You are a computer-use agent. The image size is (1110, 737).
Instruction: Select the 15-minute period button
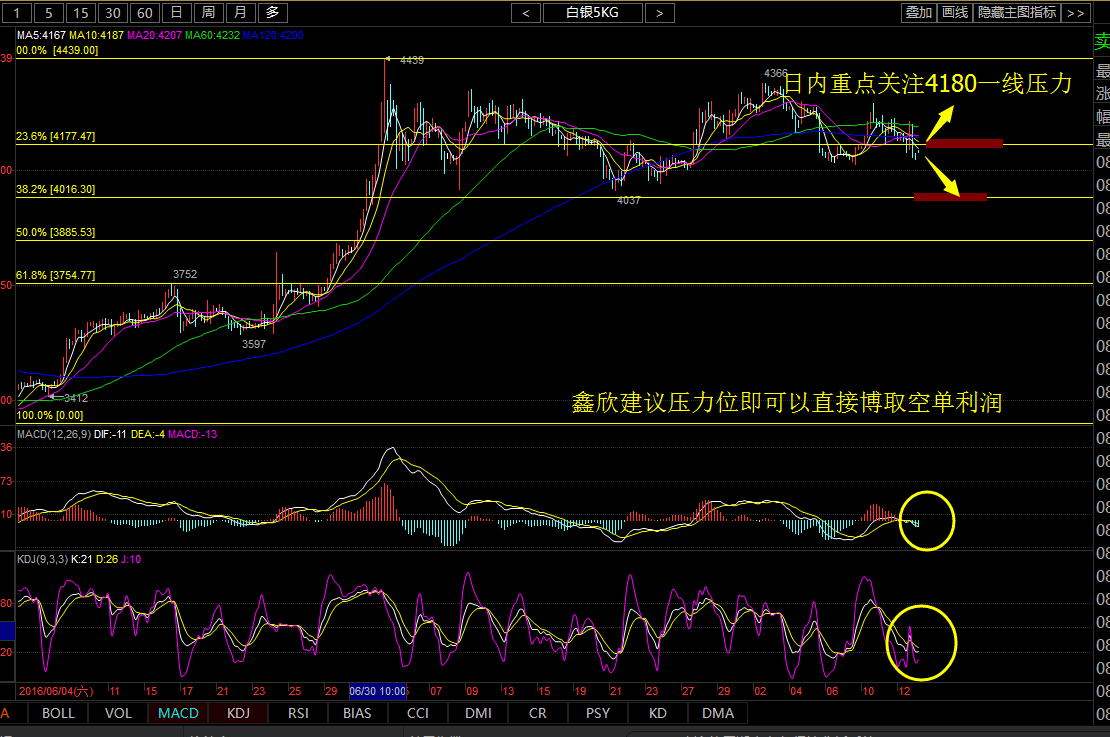coord(81,13)
